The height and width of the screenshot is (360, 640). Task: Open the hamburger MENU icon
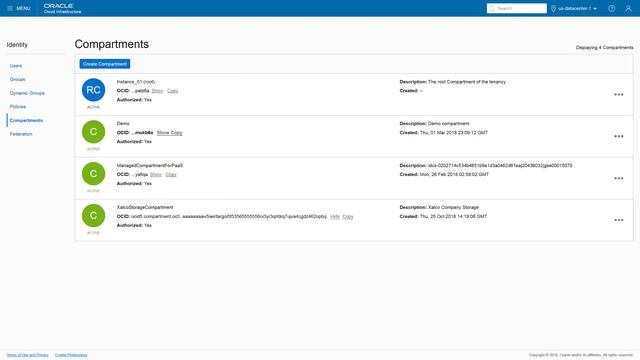click(10, 8)
